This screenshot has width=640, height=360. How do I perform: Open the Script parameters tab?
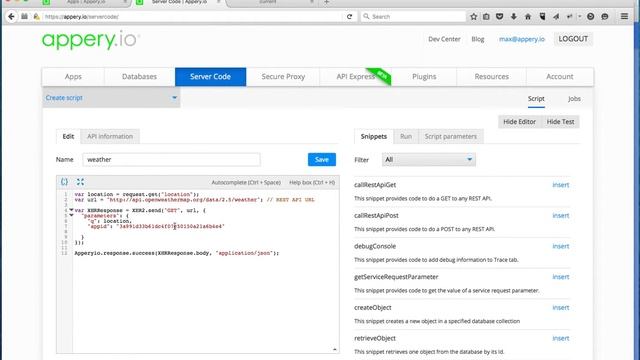tap(451, 136)
